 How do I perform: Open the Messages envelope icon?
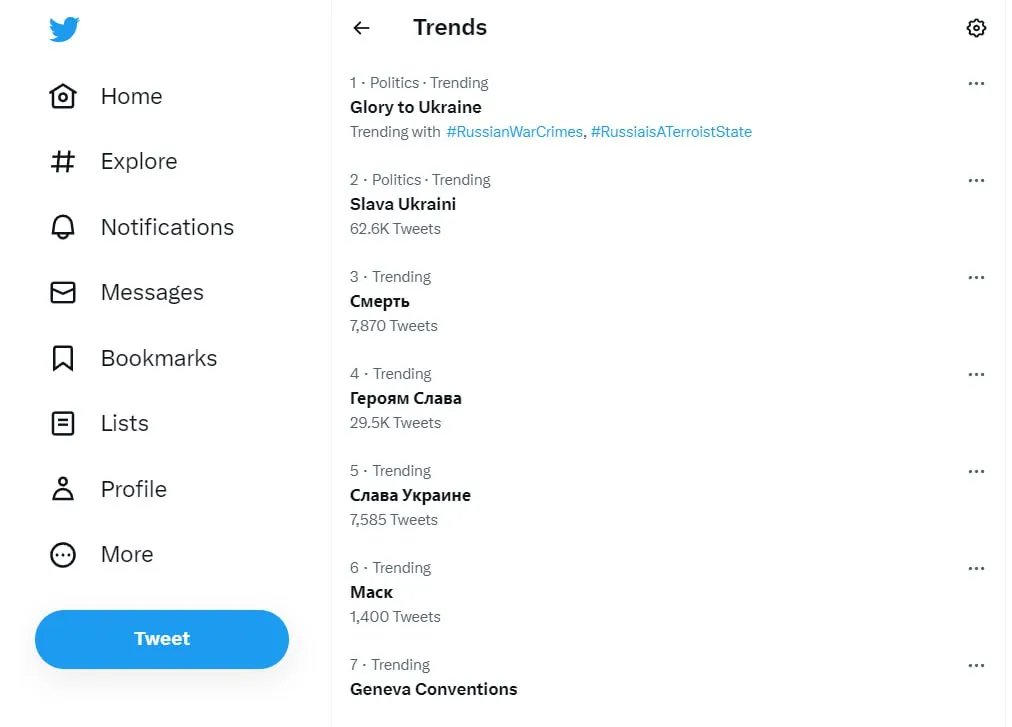pos(63,293)
